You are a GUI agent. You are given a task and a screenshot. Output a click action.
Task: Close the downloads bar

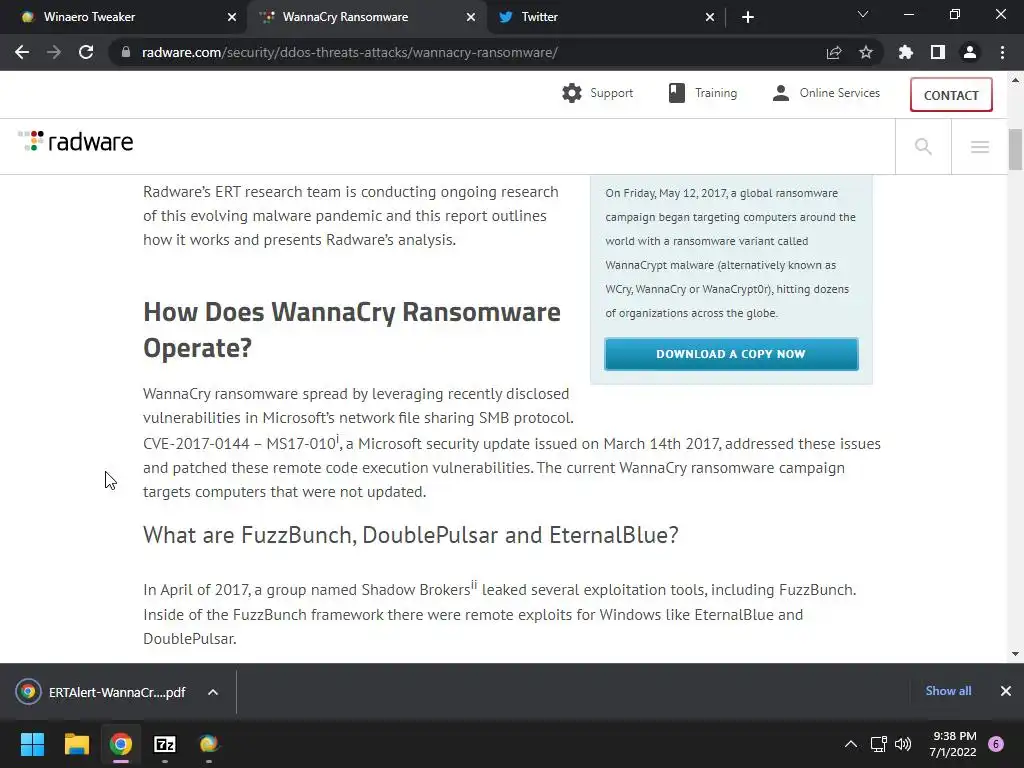pyautogui.click(x=1006, y=691)
